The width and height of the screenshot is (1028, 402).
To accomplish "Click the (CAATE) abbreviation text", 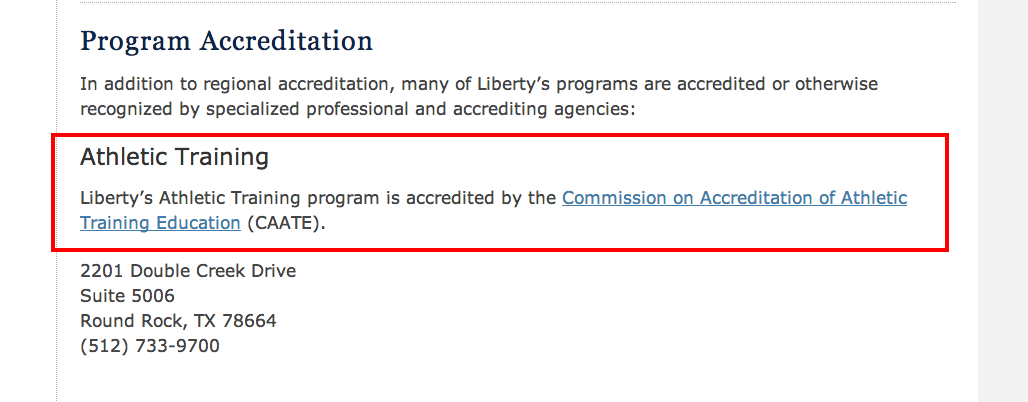I will click(x=286, y=223).
